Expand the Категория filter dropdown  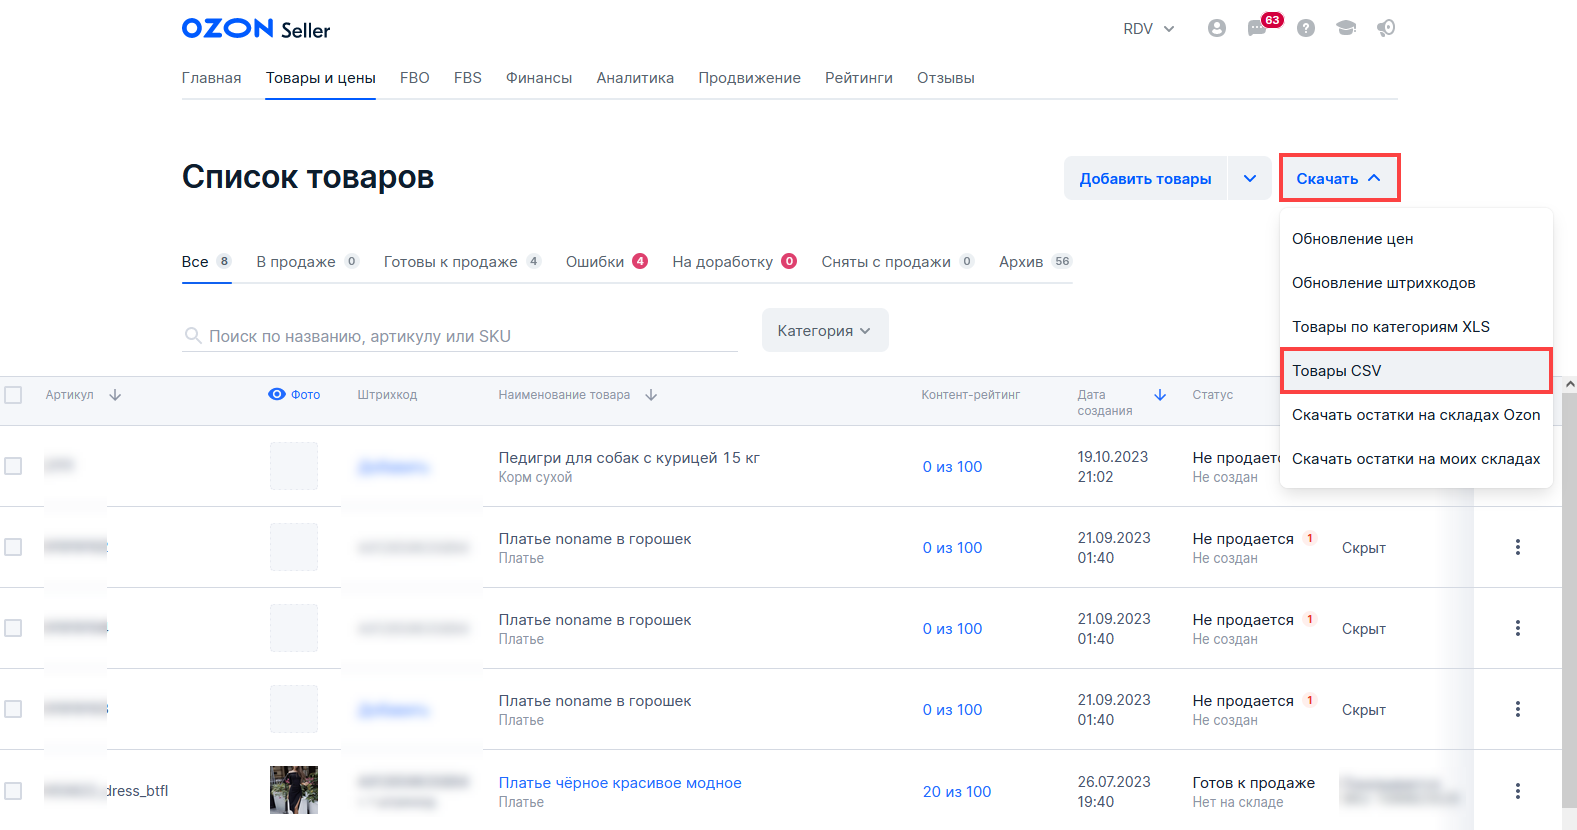tap(824, 331)
